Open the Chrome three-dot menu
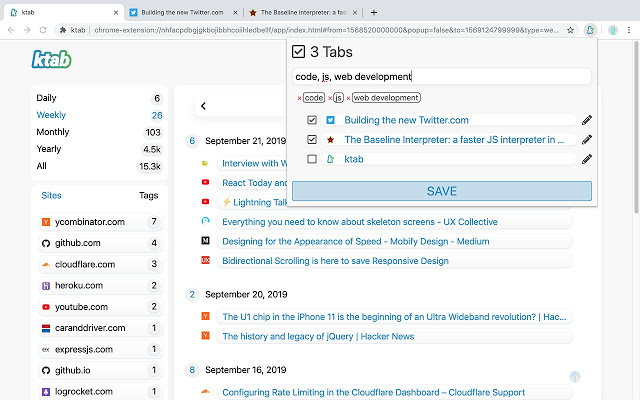Image resolution: width=640 pixels, height=400 pixels. (x=629, y=30)
